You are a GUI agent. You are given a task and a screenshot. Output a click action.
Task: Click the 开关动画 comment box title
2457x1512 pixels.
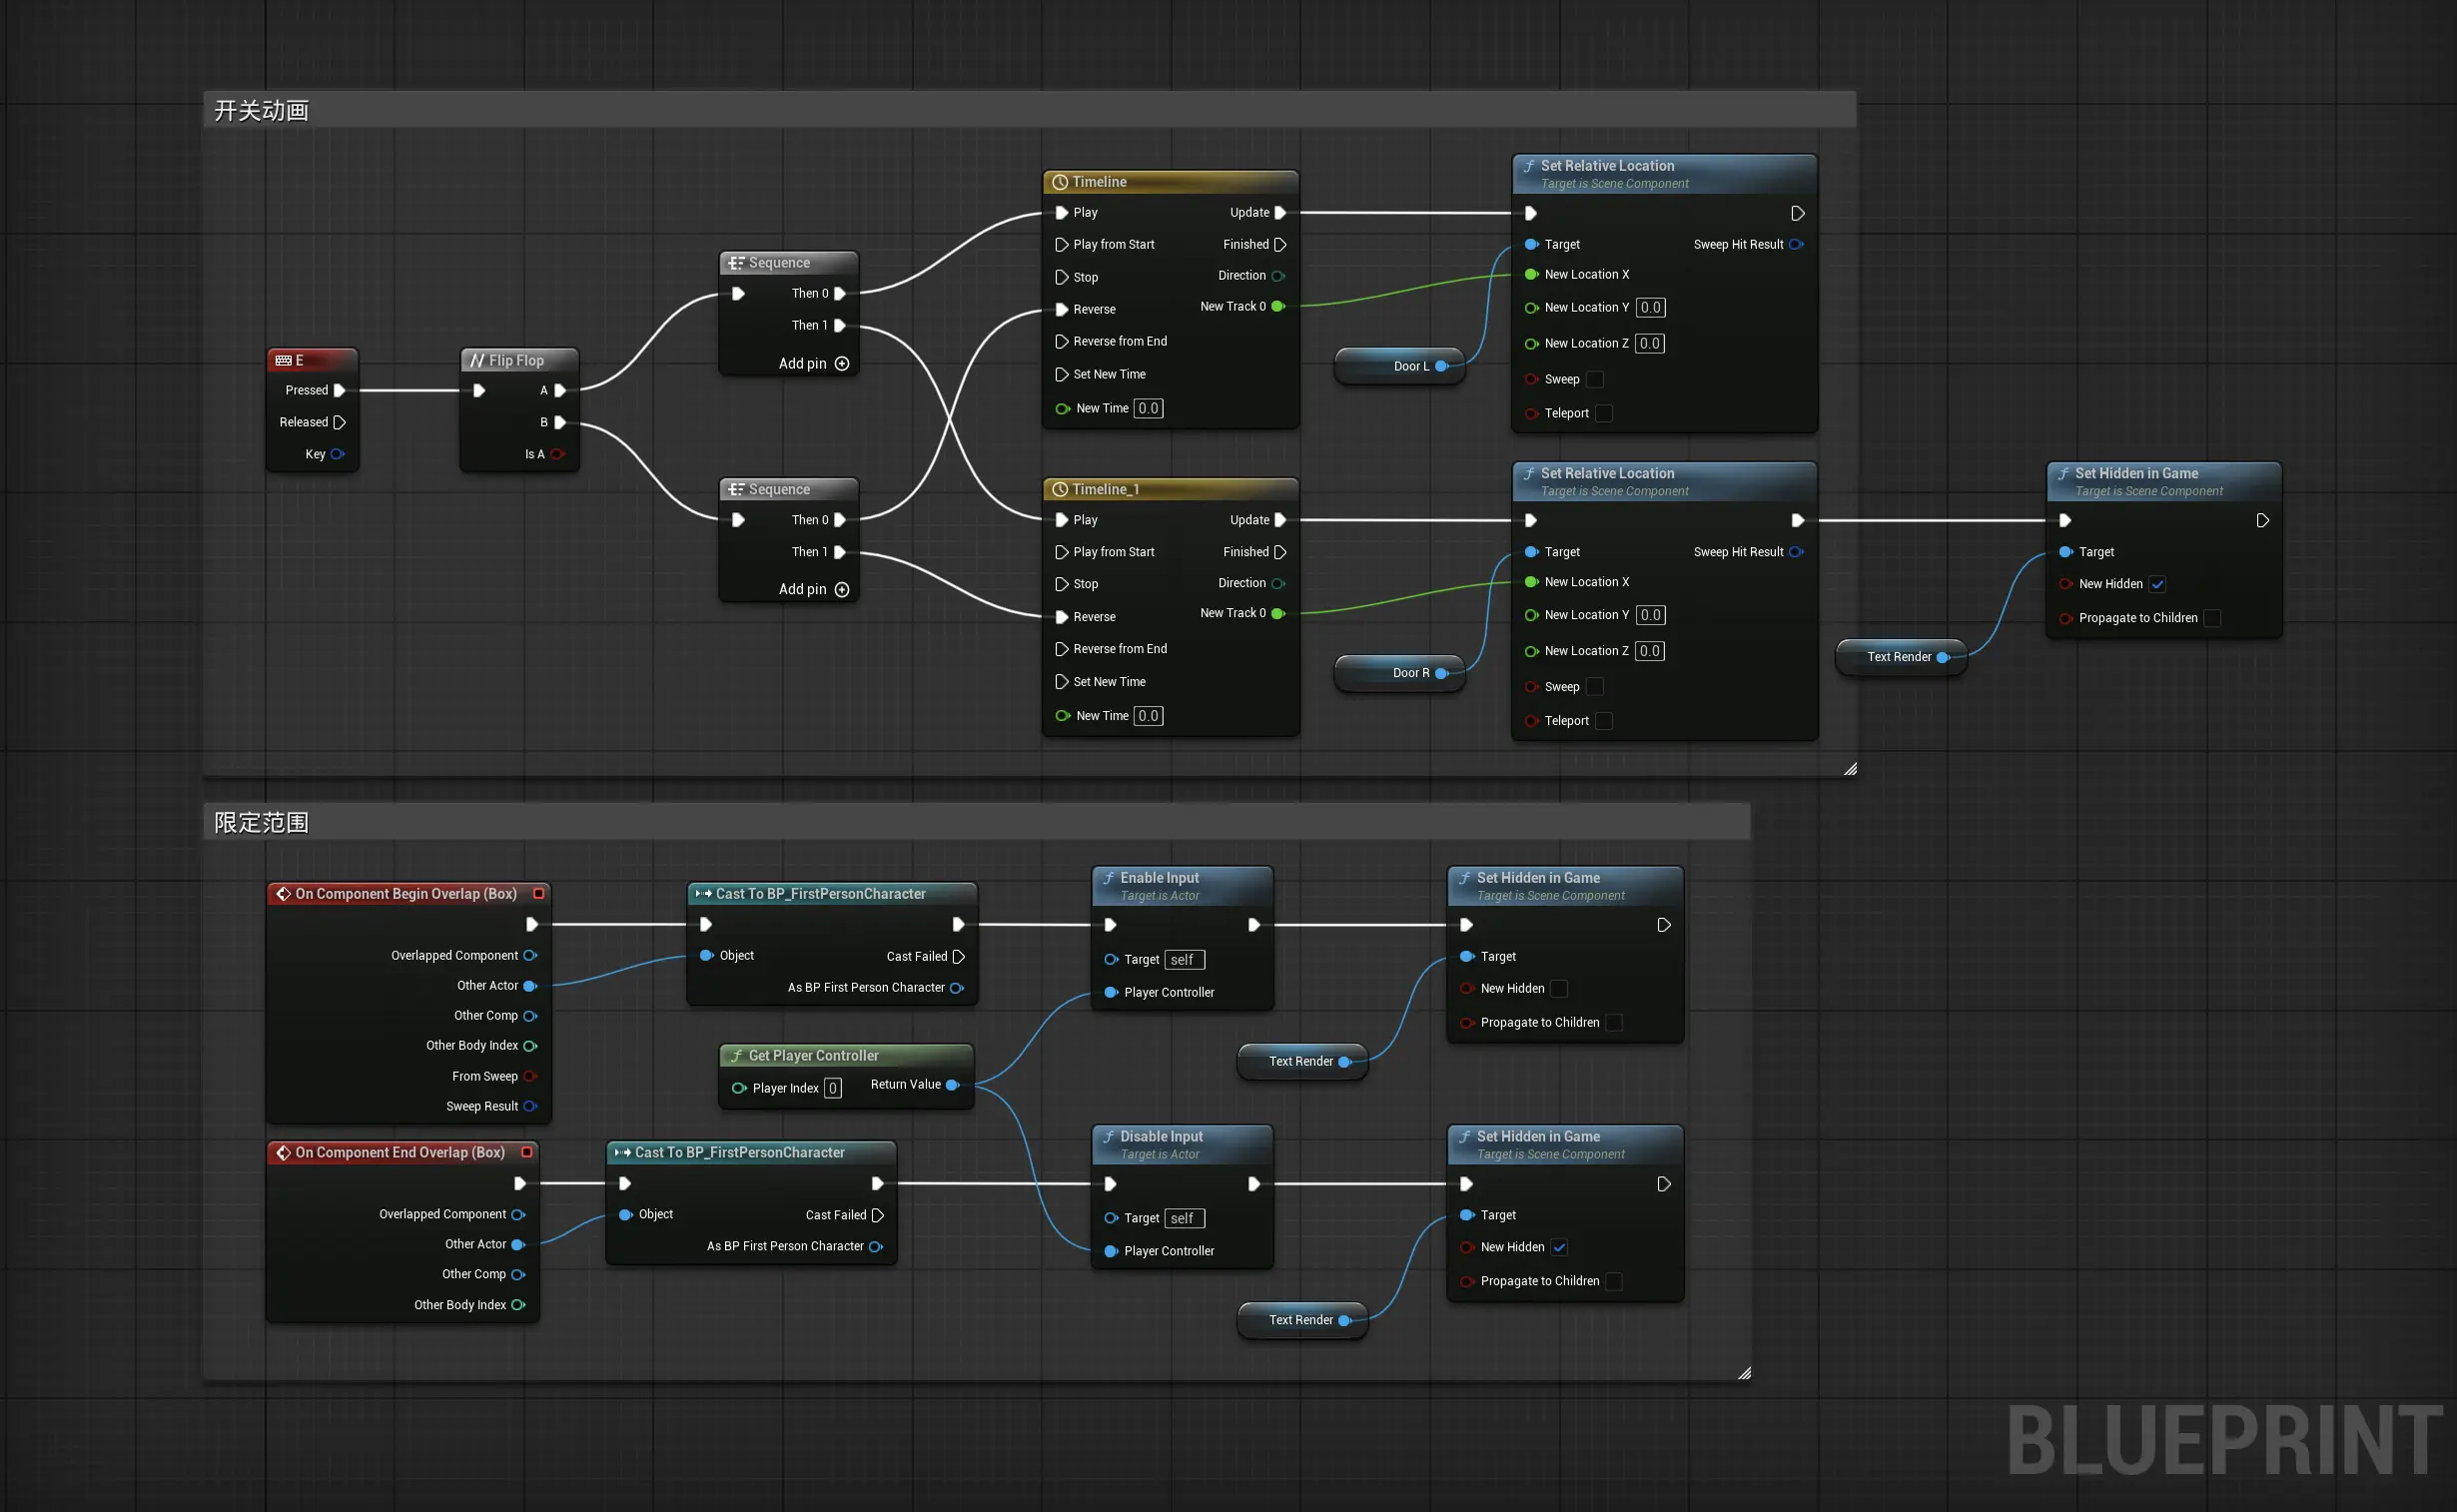[262, 110]
